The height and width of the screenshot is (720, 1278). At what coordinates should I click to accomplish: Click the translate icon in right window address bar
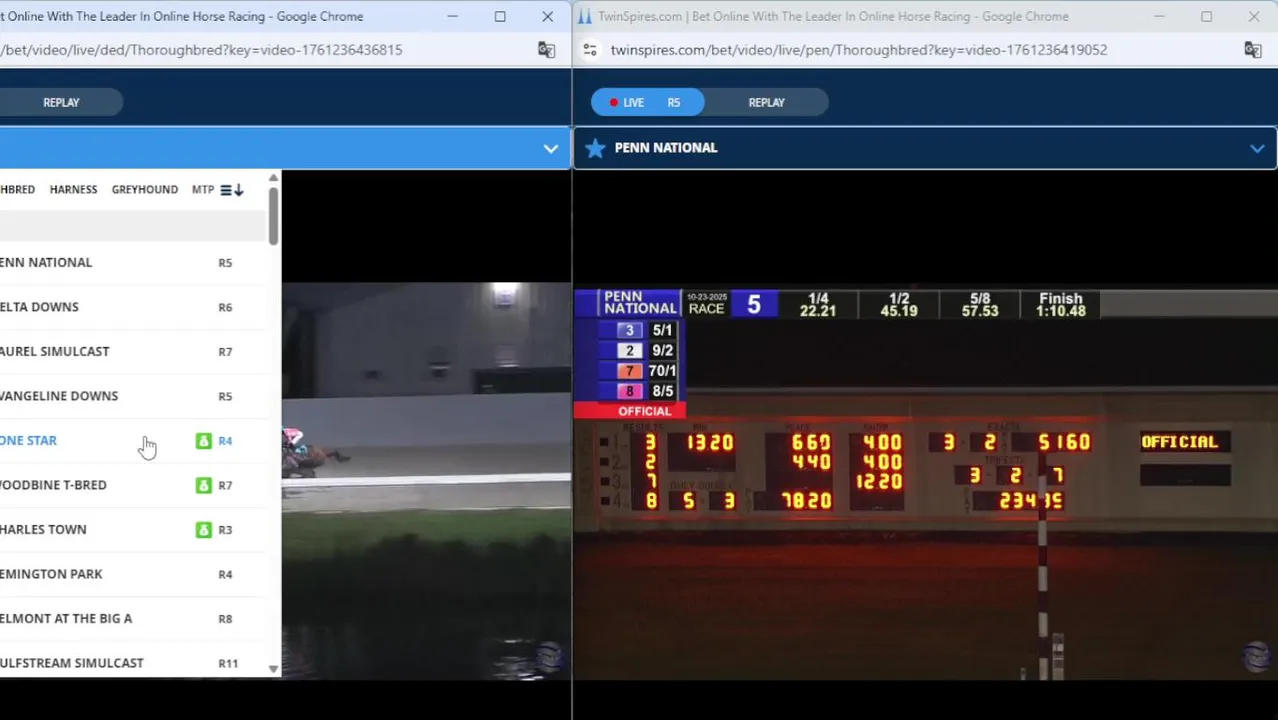point(1253,50)
